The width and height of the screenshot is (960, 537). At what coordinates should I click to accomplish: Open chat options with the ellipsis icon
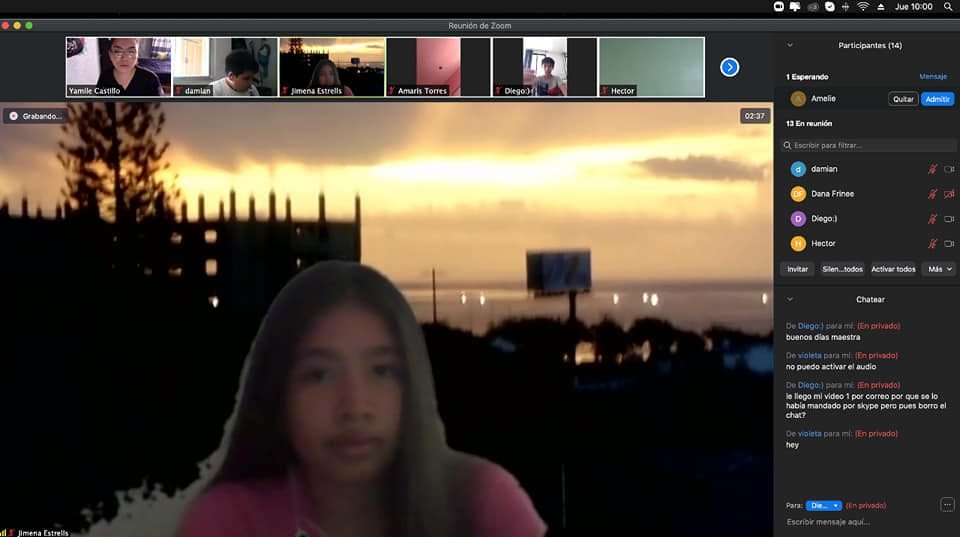[x=947, y=505]
